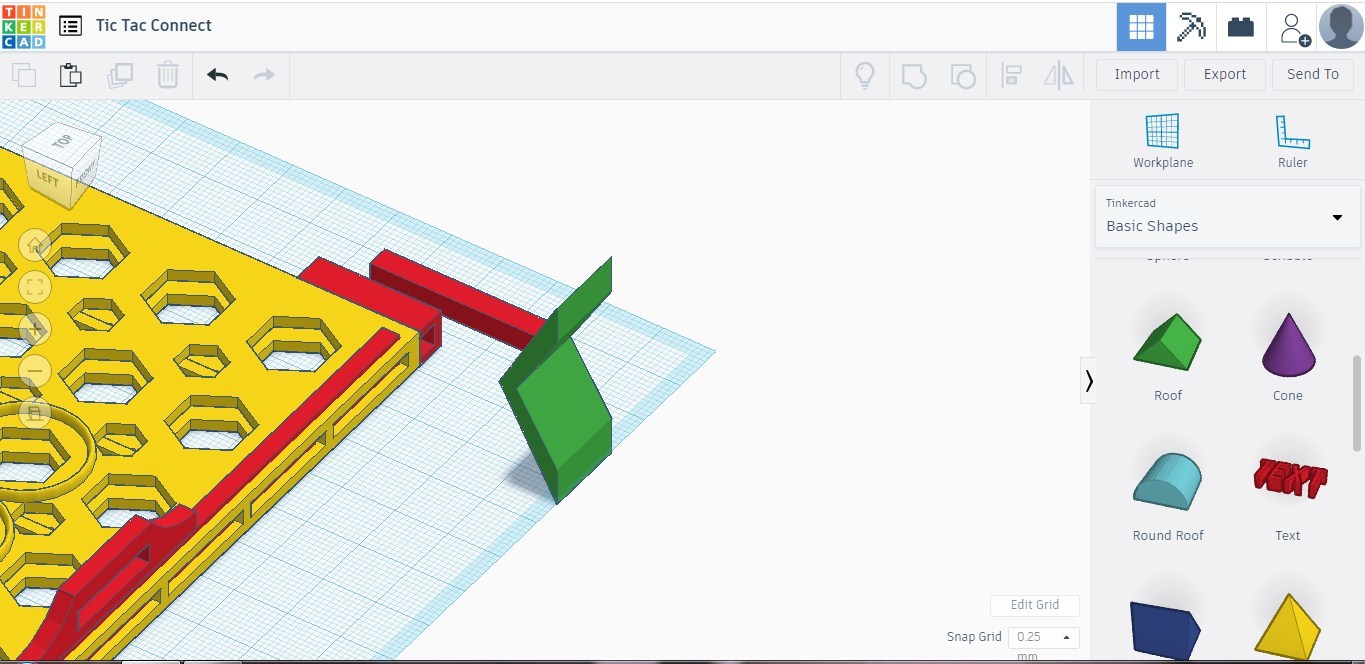
Task: Click the shapes panel vertical scrollbar
Action: coord(1357,402)
